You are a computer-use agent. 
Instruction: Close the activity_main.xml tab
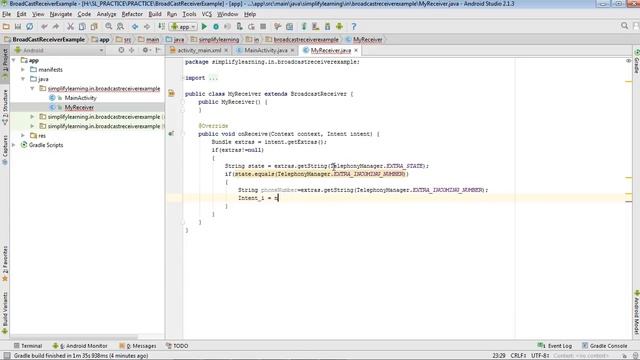(x=226, y=50)
